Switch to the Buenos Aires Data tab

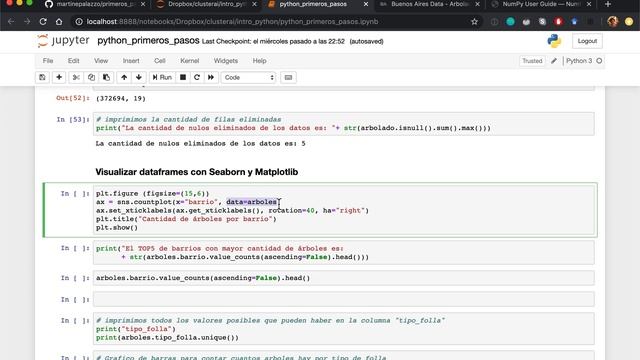tap(429, 4)
